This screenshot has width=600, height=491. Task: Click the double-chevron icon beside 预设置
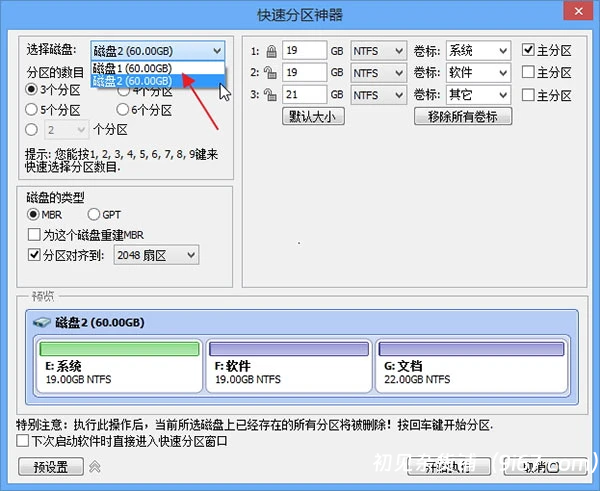tap(95, 467)
